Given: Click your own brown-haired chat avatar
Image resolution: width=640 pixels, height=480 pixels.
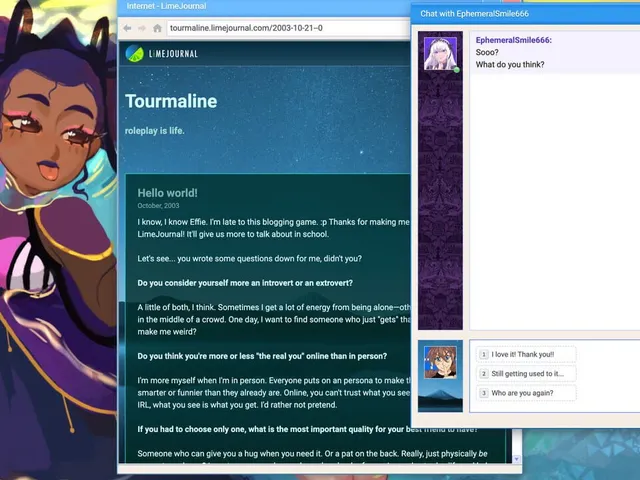Looking at the screenshot, I should pyautogui.click(x=440, y=362).
